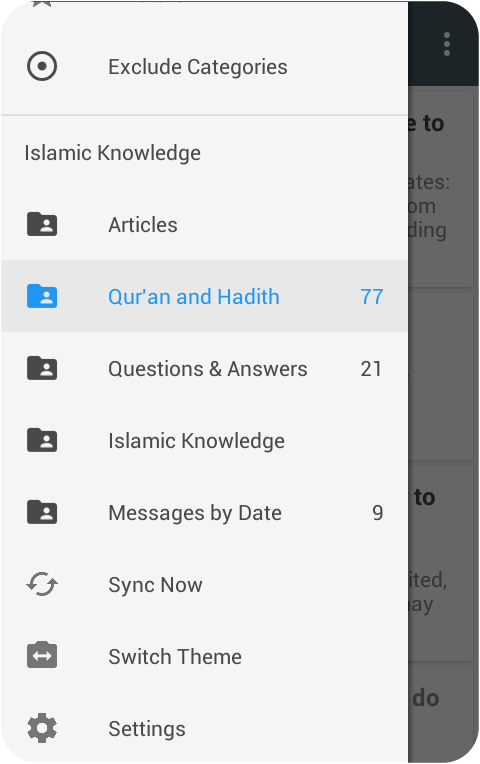Click the Questions & Answers folder icon

tap(42, 368)
